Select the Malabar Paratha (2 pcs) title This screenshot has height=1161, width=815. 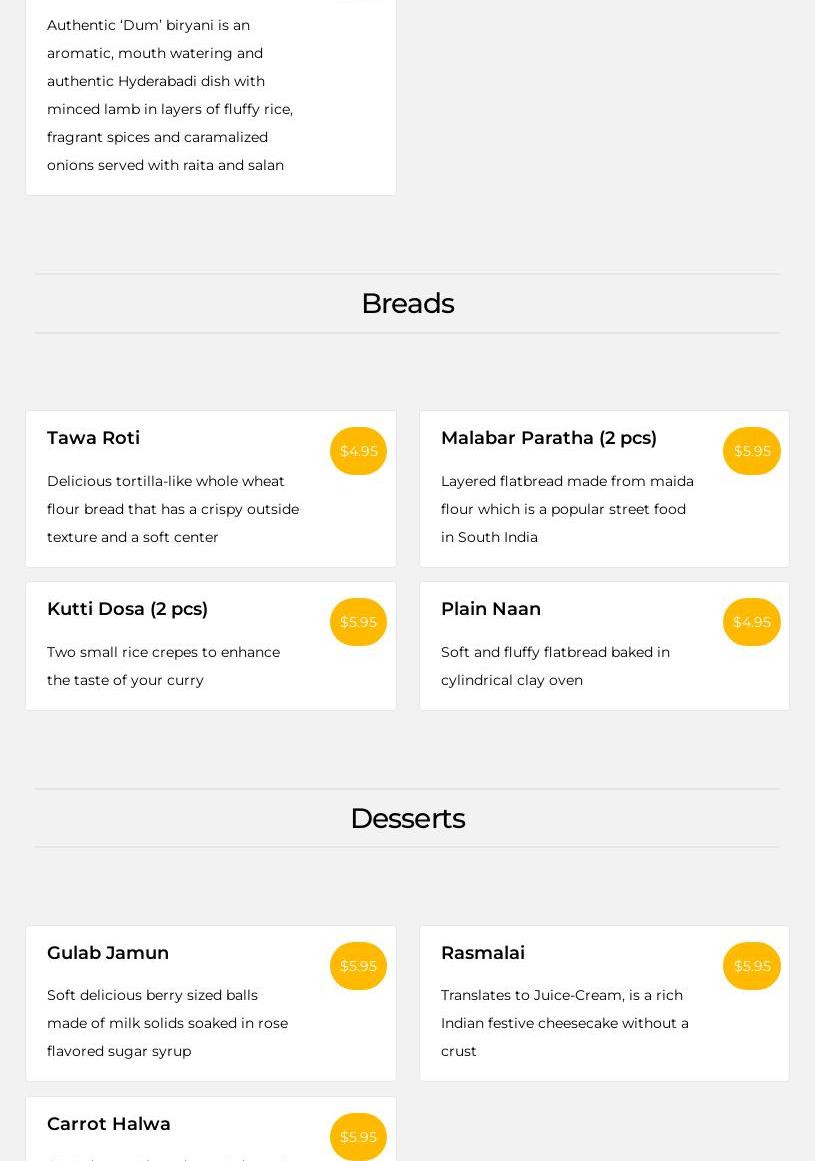tap(548, 438)
